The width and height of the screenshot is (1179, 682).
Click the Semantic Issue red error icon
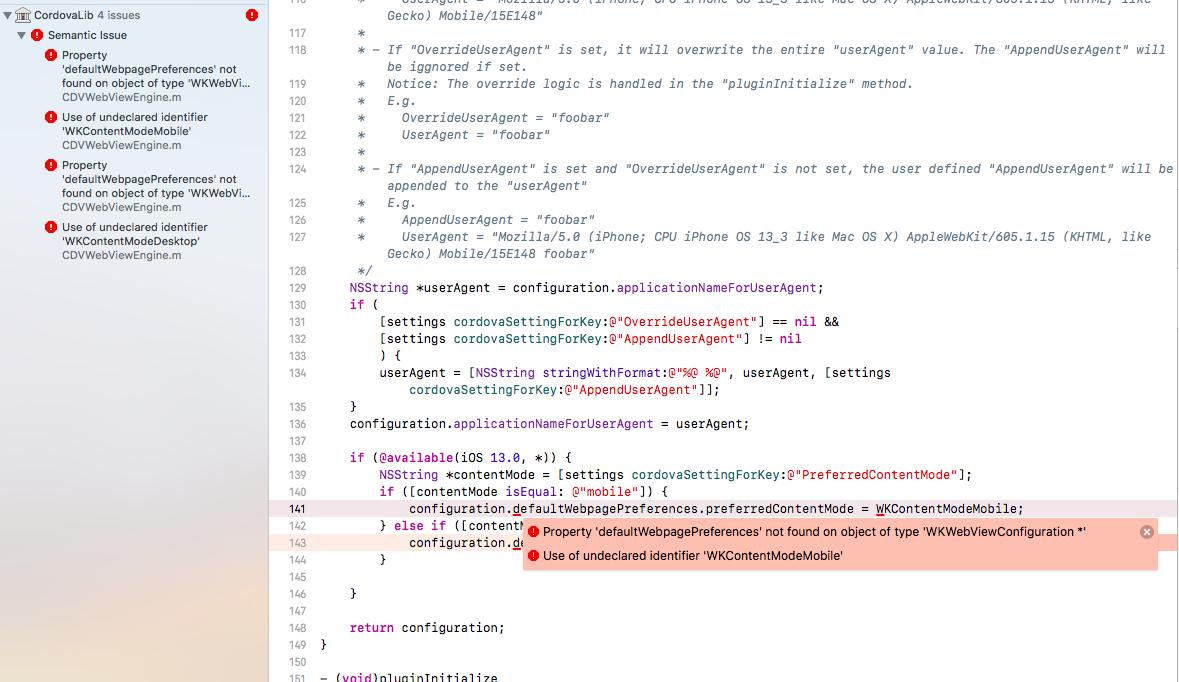[37, 35]
